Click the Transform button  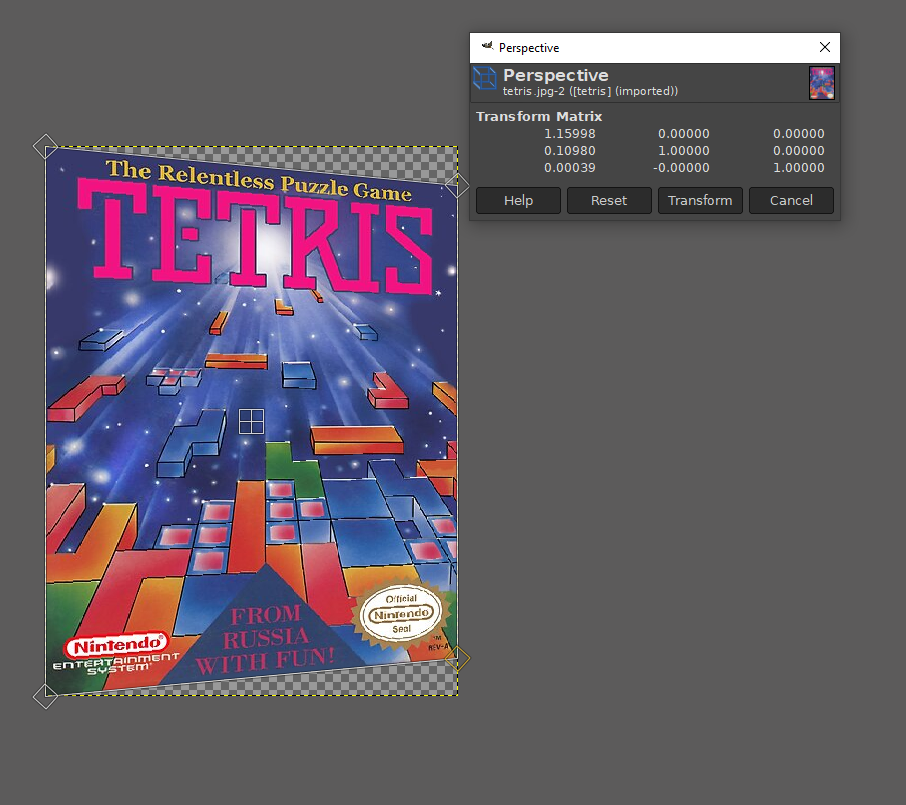[x=699, y=200]
